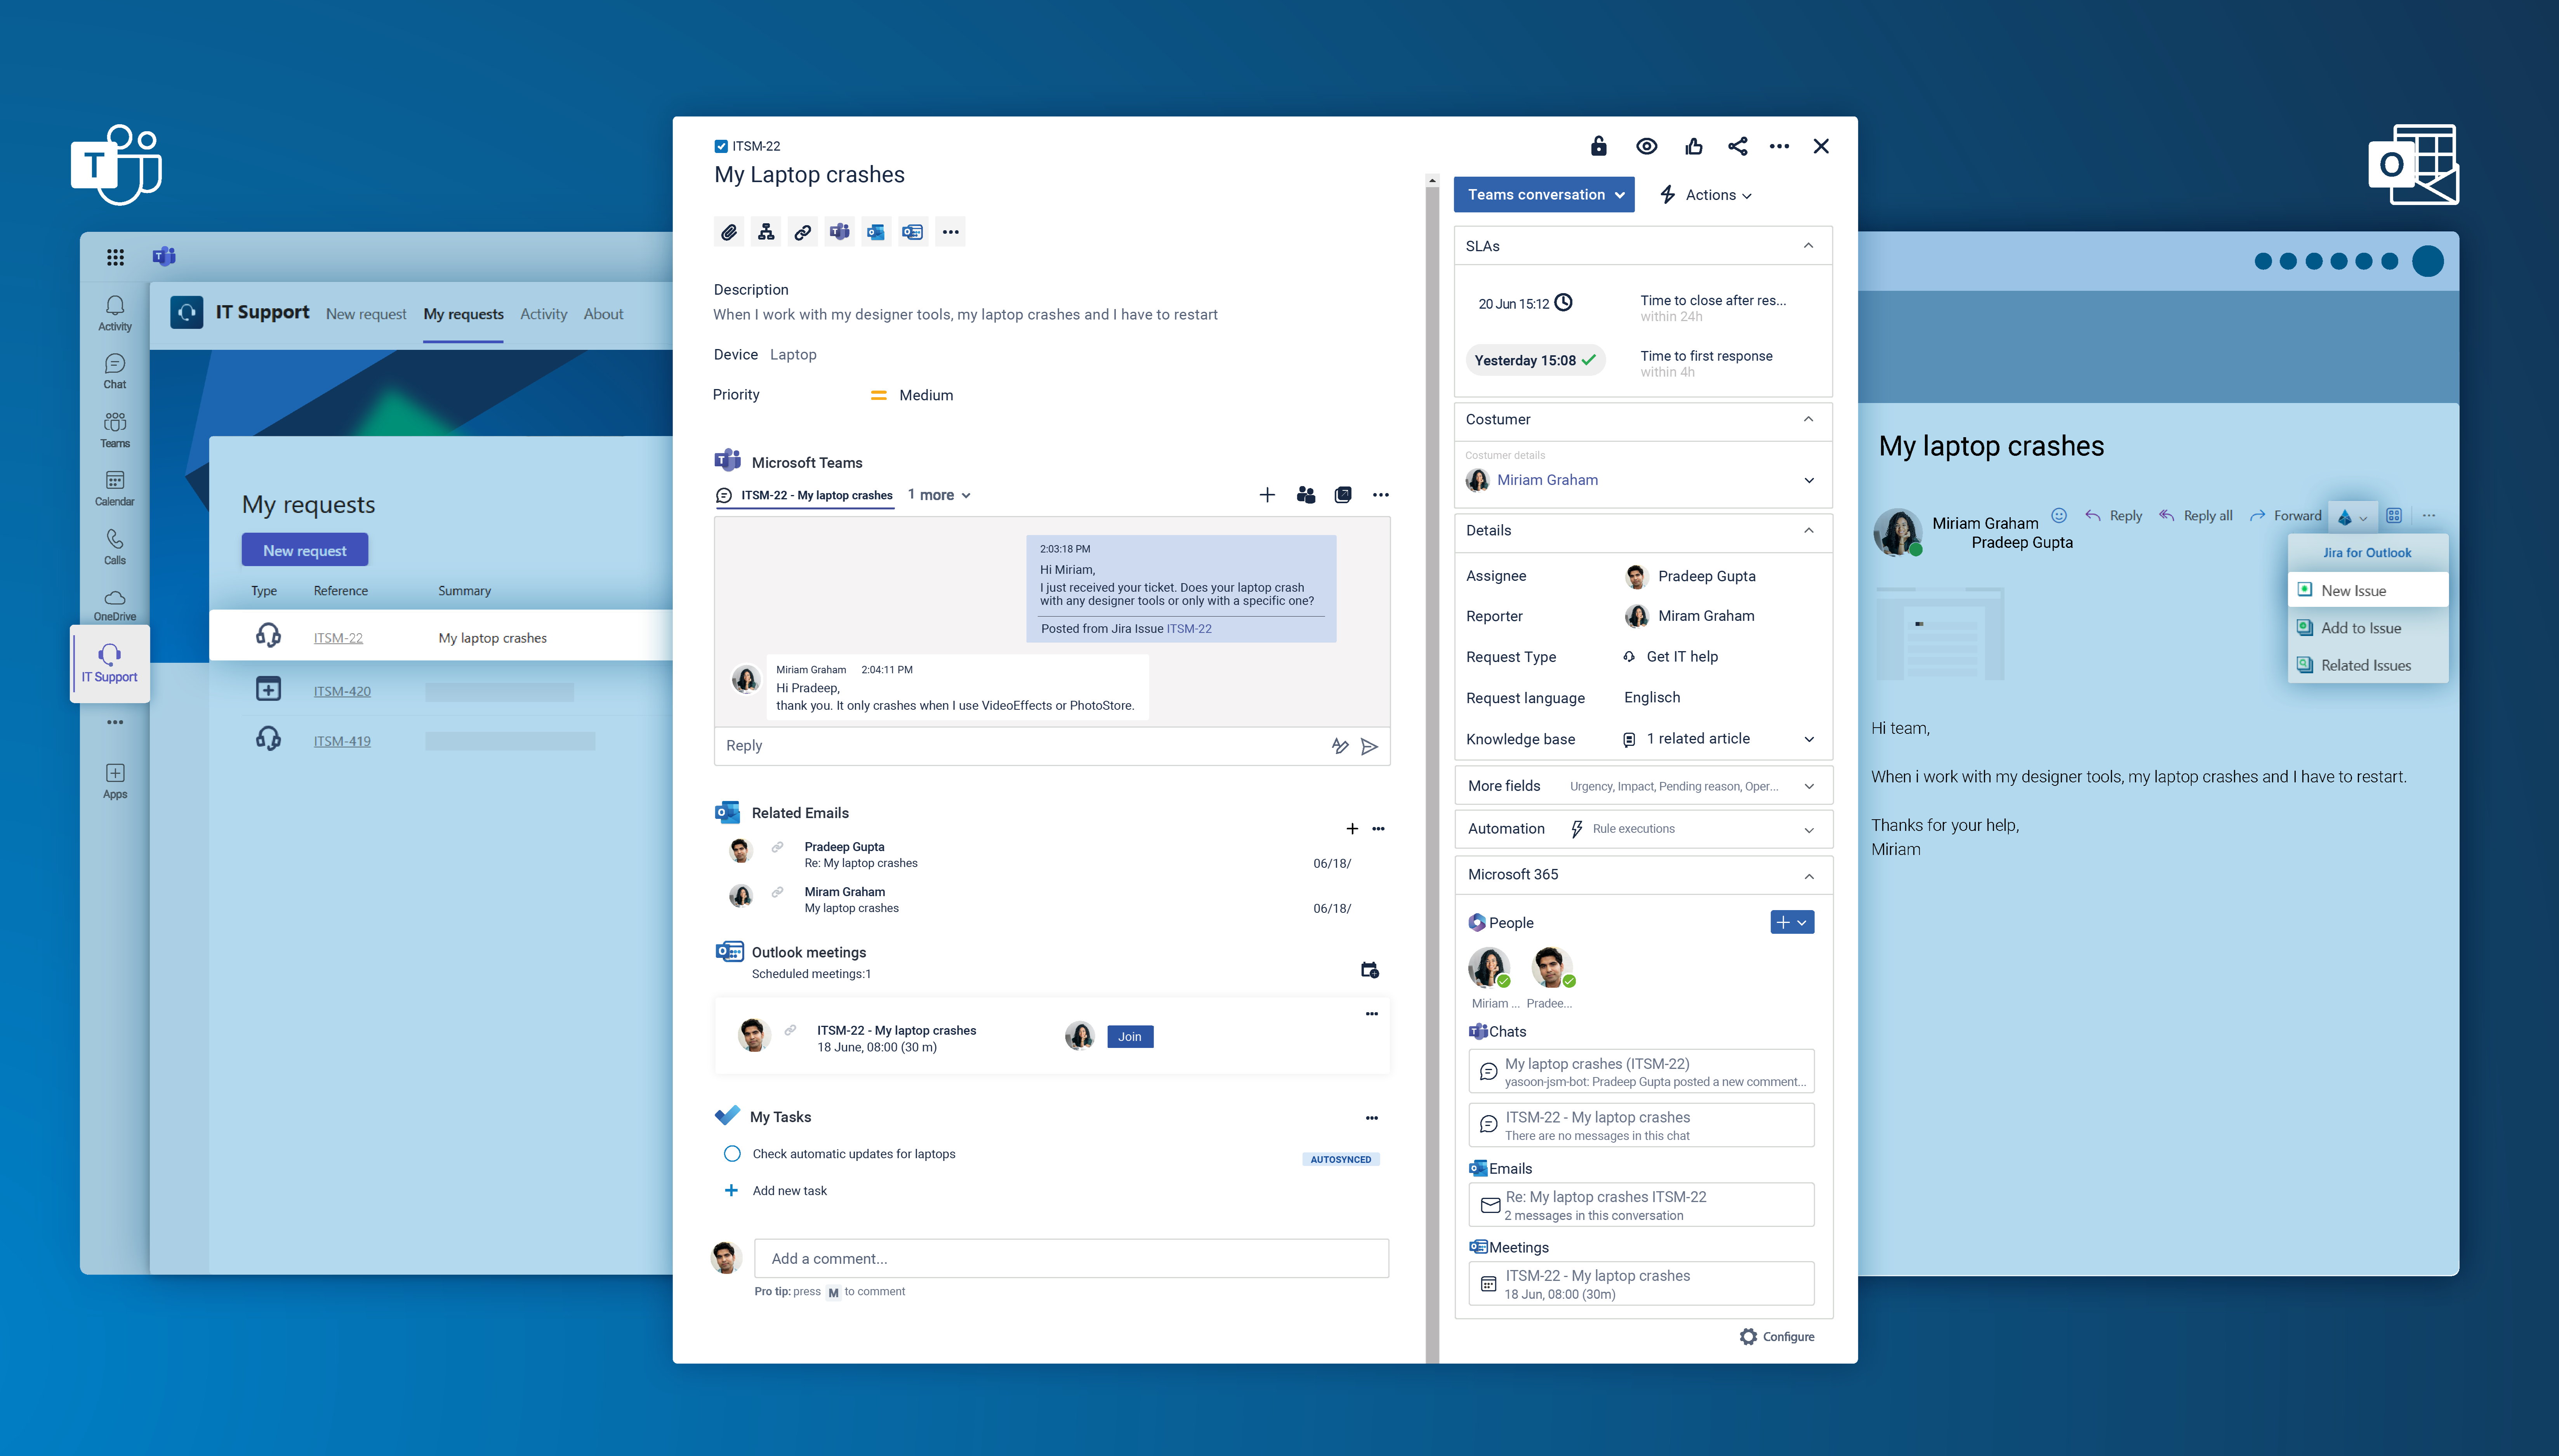The width and height of the screenshot is (2559, 1456).
Task: Toggle the ITSM-22 issue type checkbox
Action: click(x=721, y=146)
